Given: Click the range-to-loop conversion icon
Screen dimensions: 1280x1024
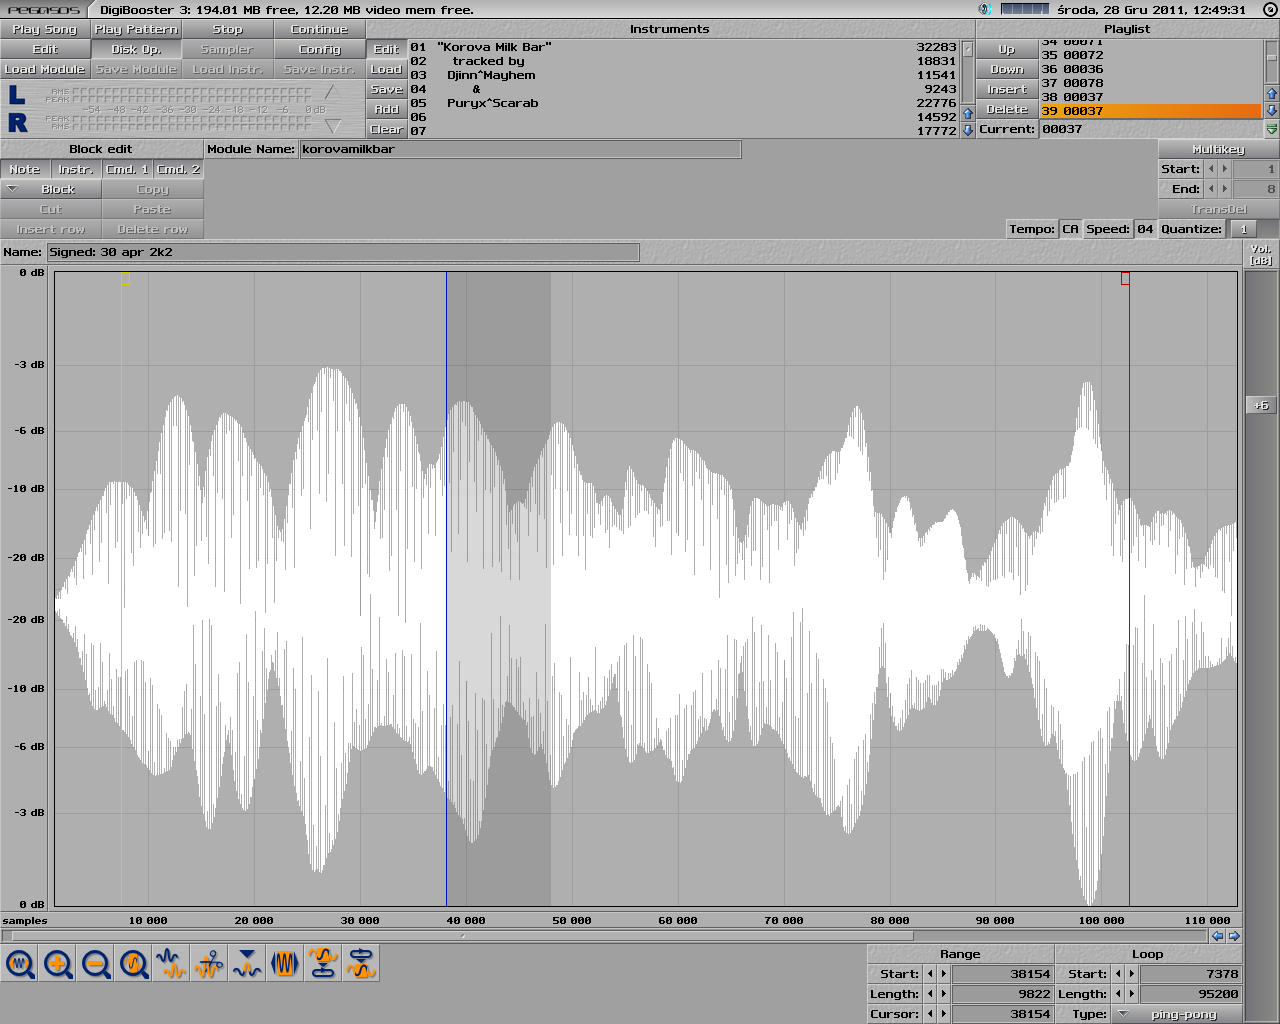Looking at the screenshot, I should [323, 964].
